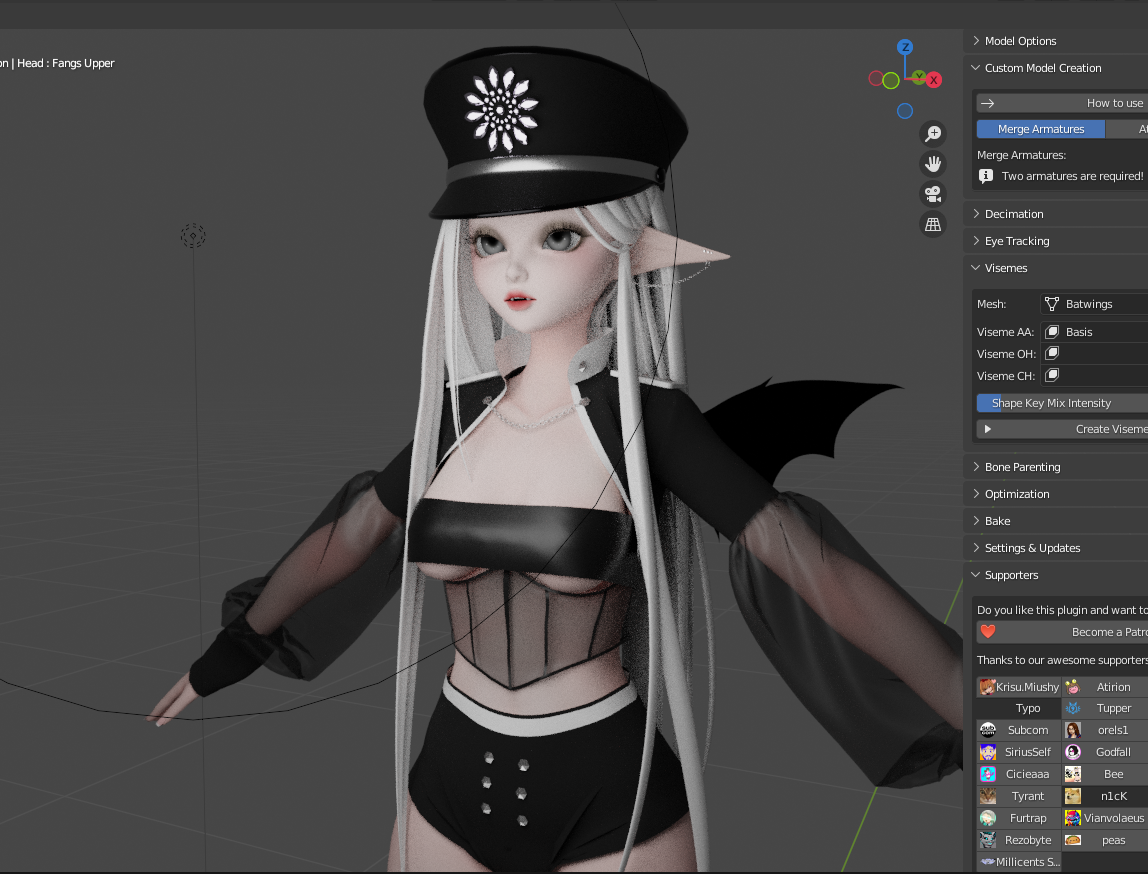The height and width of the screenshot is (874, 1148).
Task: Click the zoom view magnifier icon
Action: click(x=933, y=133)
